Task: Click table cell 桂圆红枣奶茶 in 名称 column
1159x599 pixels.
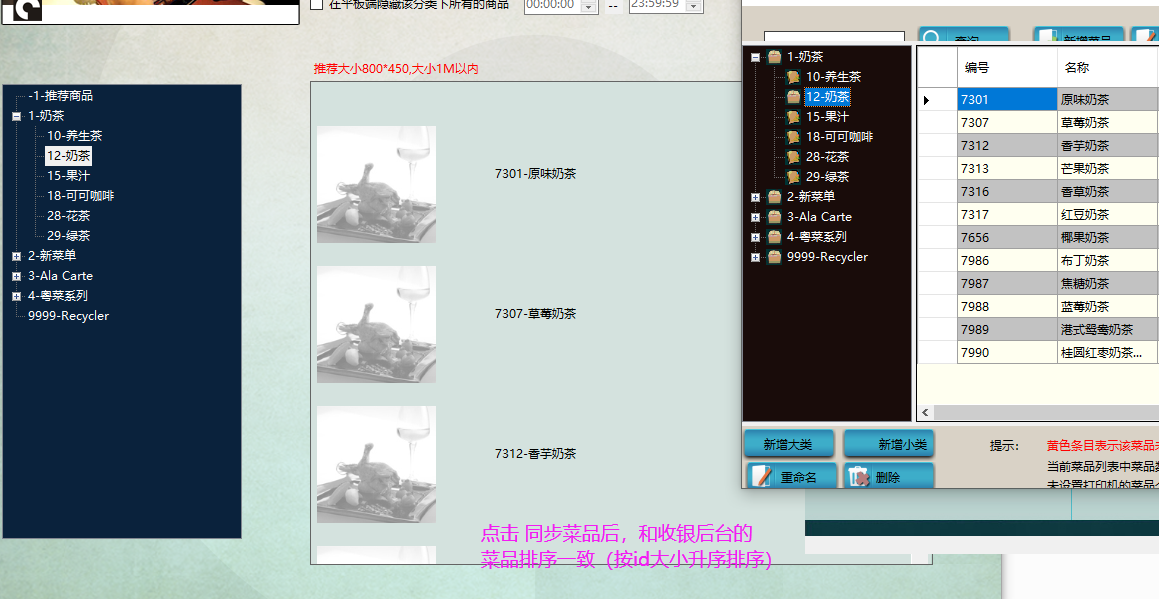Action: (1107, 352)
